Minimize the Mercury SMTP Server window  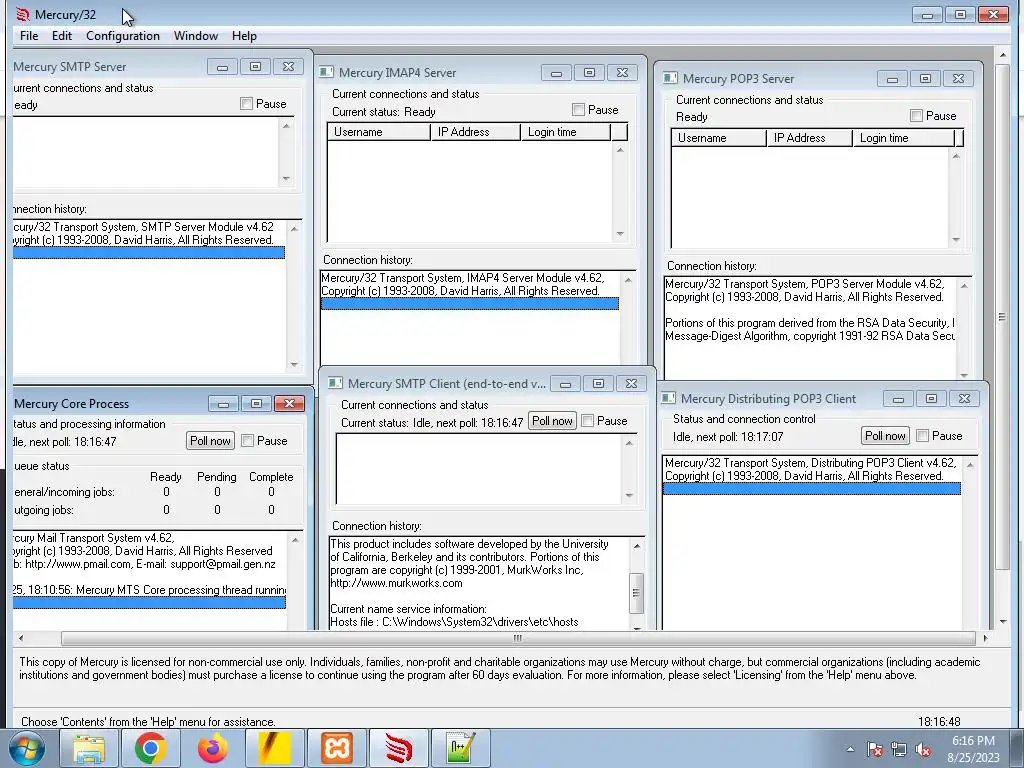point(222,67)
